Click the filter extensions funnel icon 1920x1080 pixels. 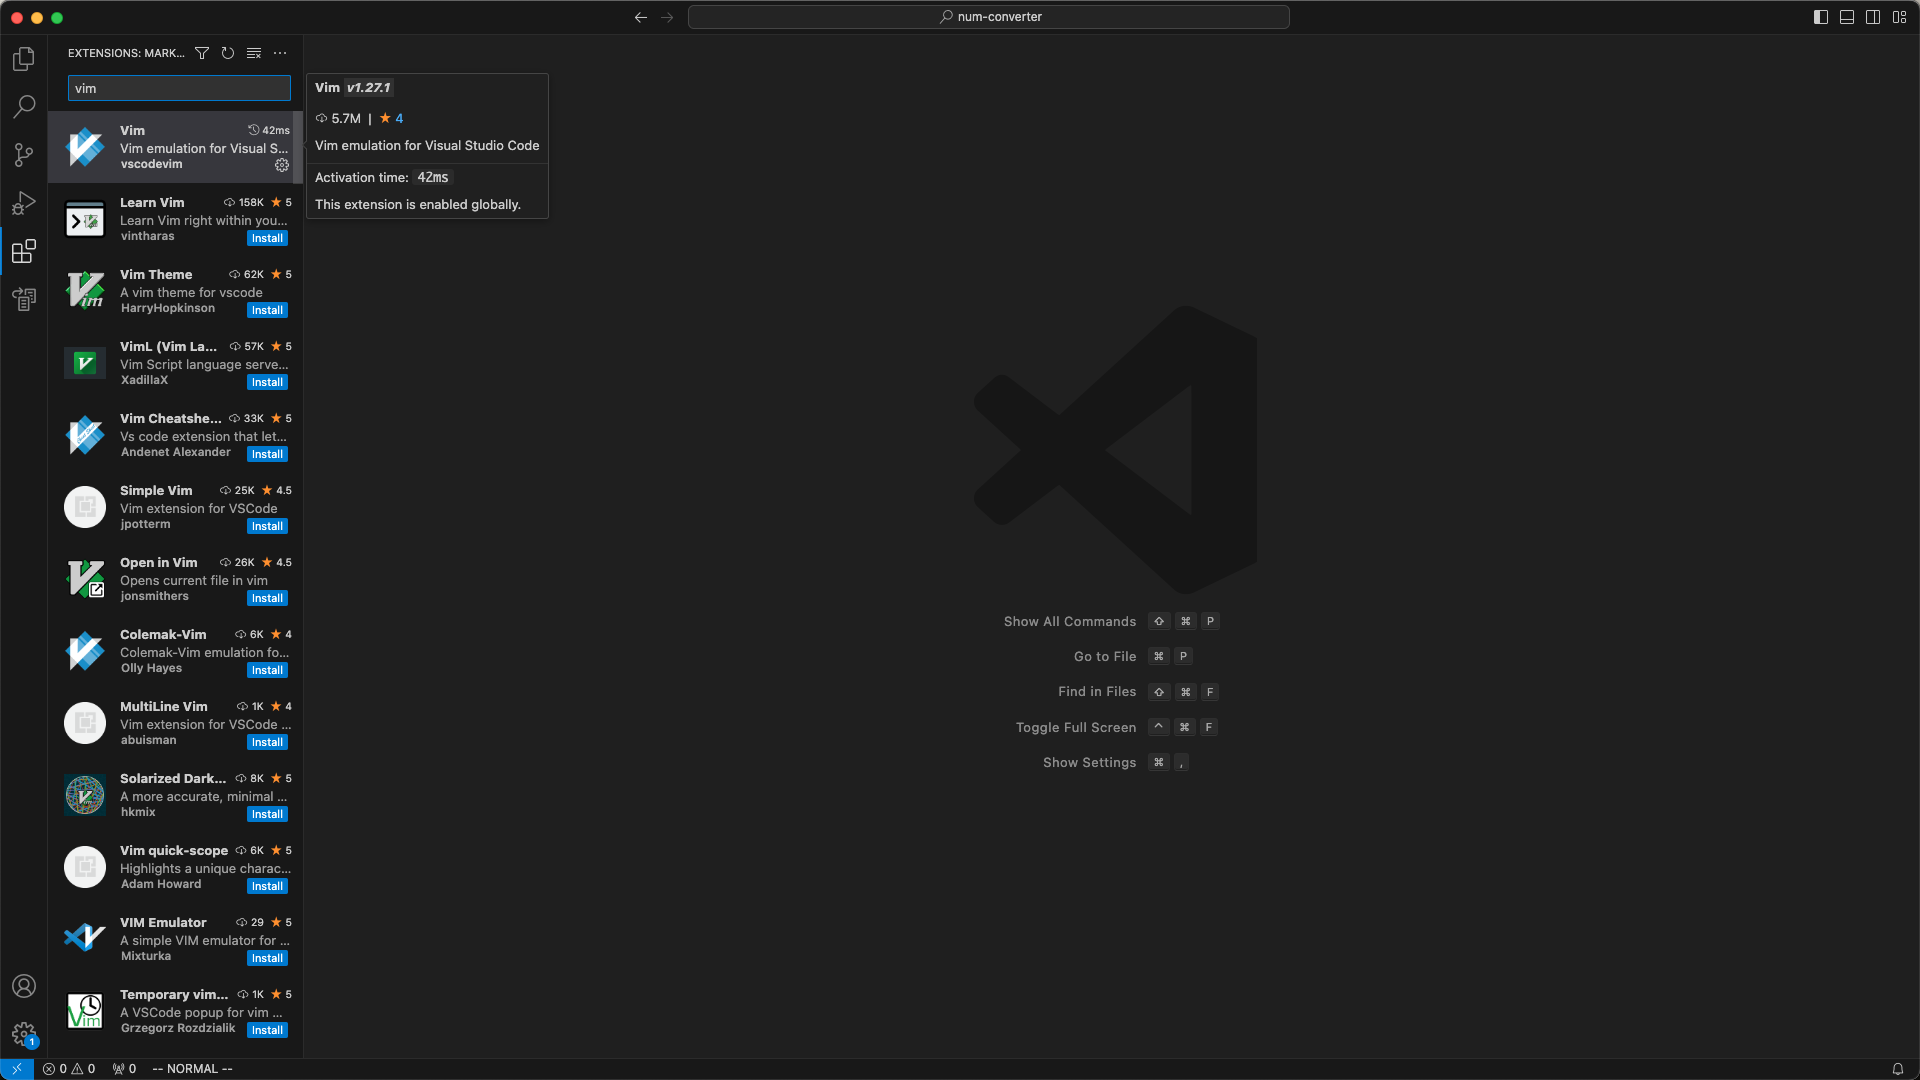202,53
